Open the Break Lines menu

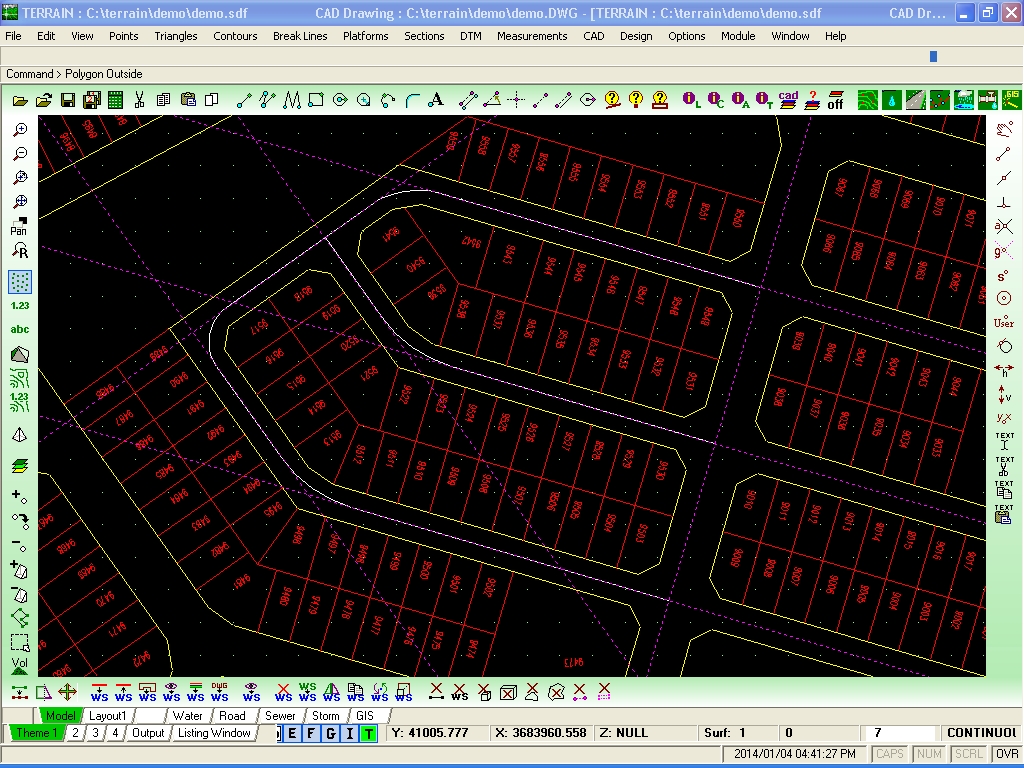[x=300, y=36]
